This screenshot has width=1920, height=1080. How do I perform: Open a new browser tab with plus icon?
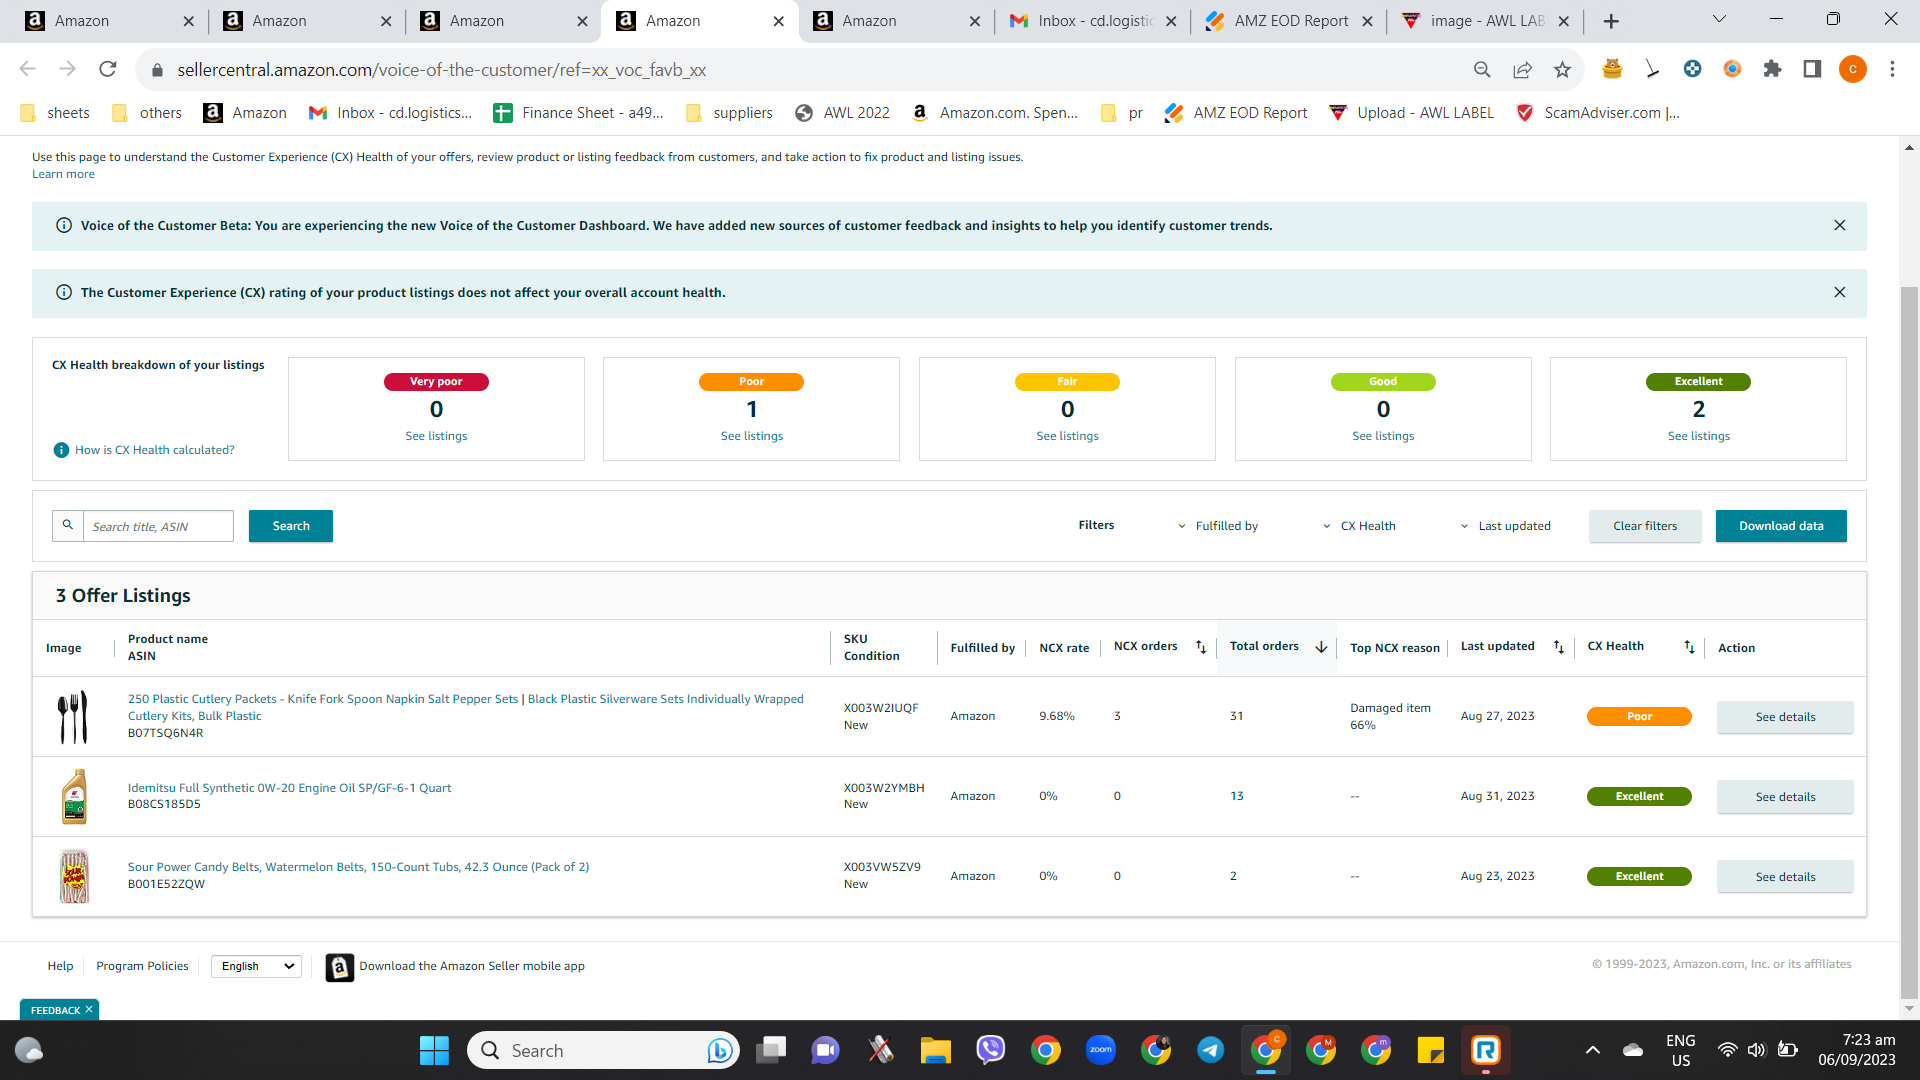point(1611,21)
